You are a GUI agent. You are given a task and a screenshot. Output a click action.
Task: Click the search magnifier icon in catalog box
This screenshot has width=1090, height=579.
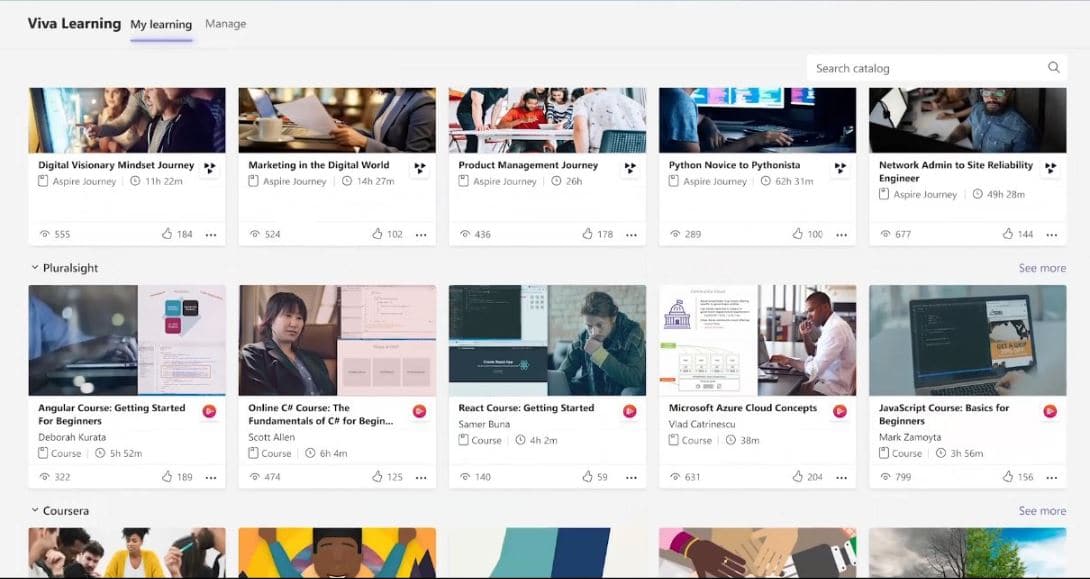(1053, 68)
